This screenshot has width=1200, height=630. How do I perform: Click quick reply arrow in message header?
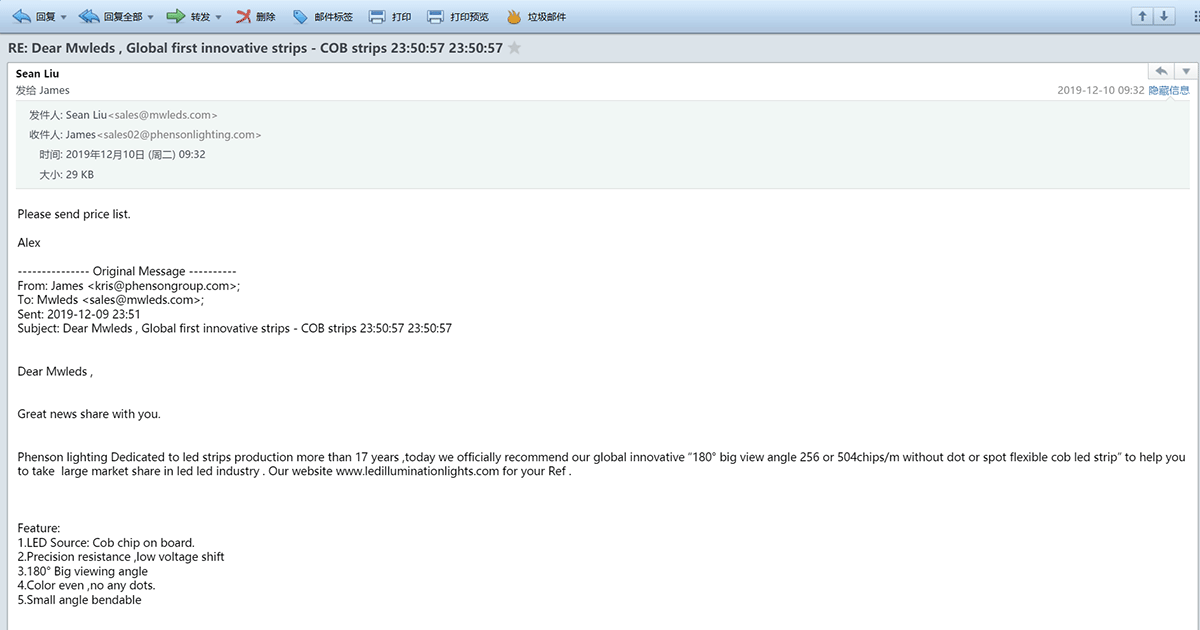tap(1161, 71)
